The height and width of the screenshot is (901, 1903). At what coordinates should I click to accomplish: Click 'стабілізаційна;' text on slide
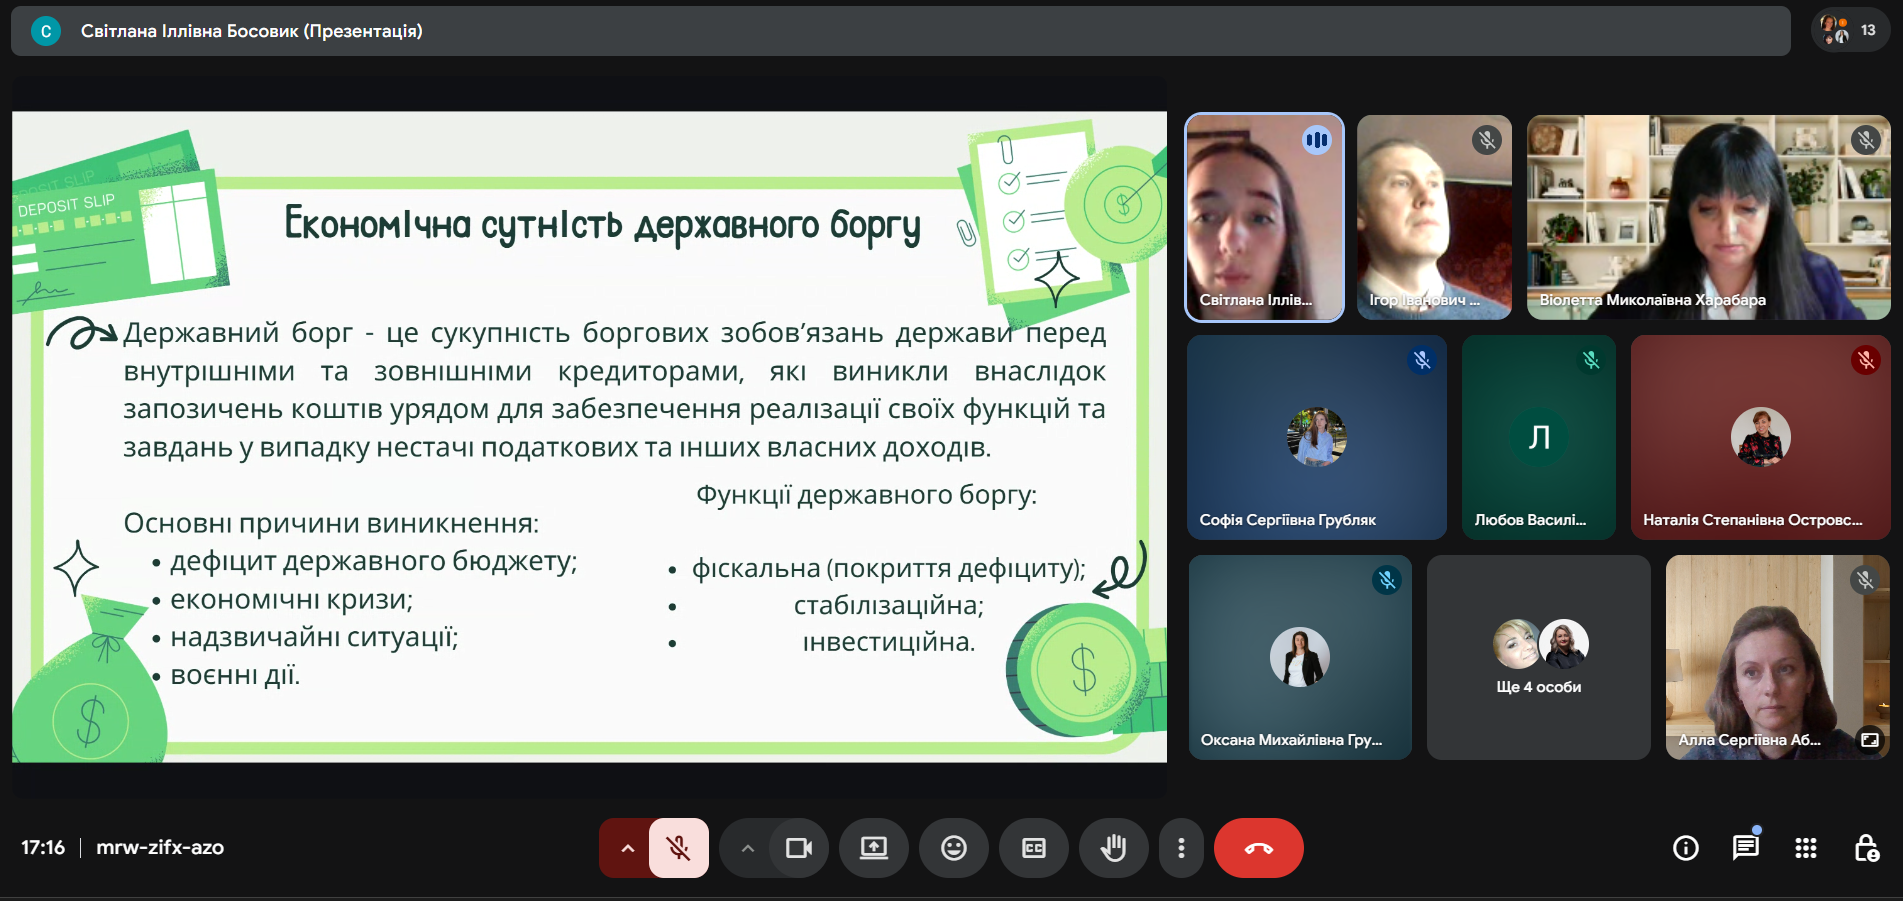888,605
